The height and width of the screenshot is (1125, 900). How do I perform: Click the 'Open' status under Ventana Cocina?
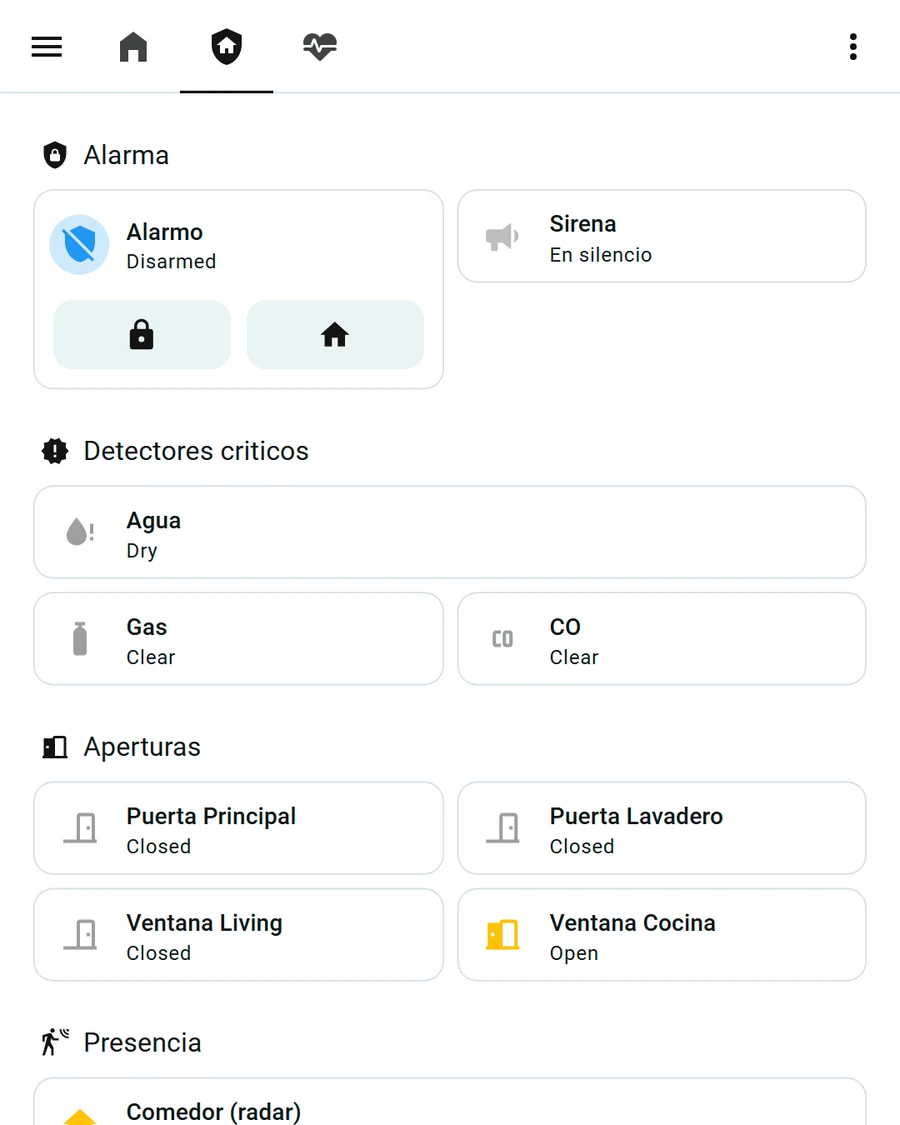573,954
